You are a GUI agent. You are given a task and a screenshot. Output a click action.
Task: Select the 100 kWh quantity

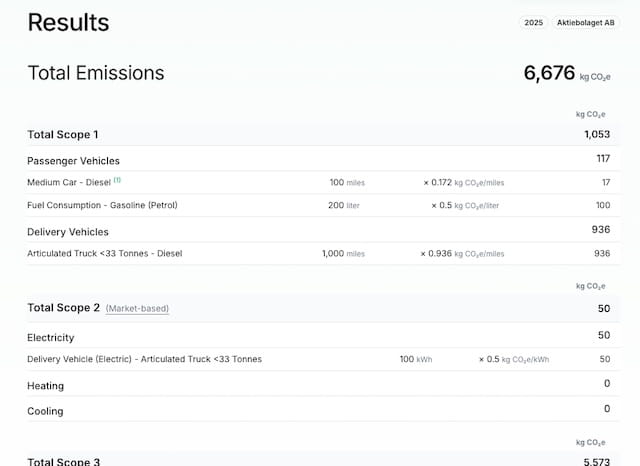416,359
